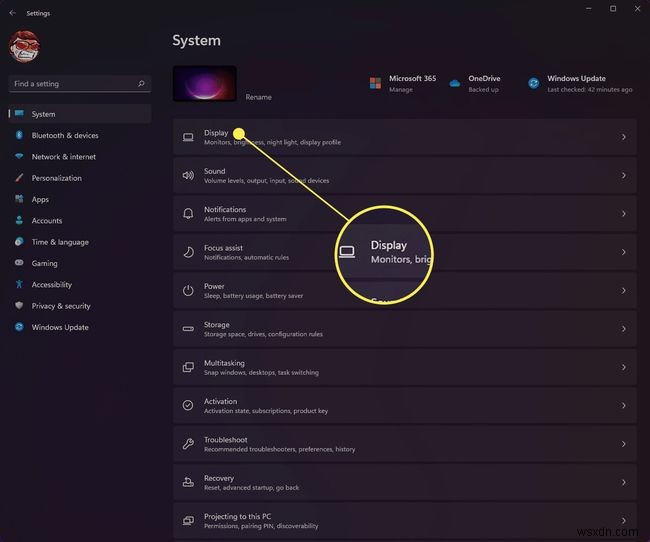Click the Bluetooth icon in sidebar
The height and width of the screenshot is (542, 650).
click(19, 135)
